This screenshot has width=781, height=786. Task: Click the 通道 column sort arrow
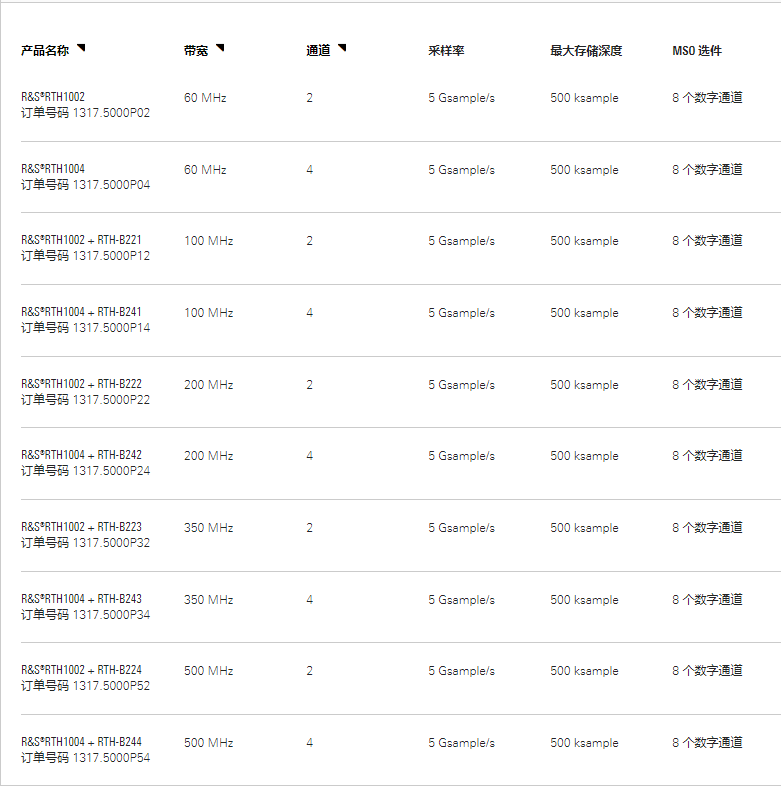pyautogui.click(x=342, y=48)
